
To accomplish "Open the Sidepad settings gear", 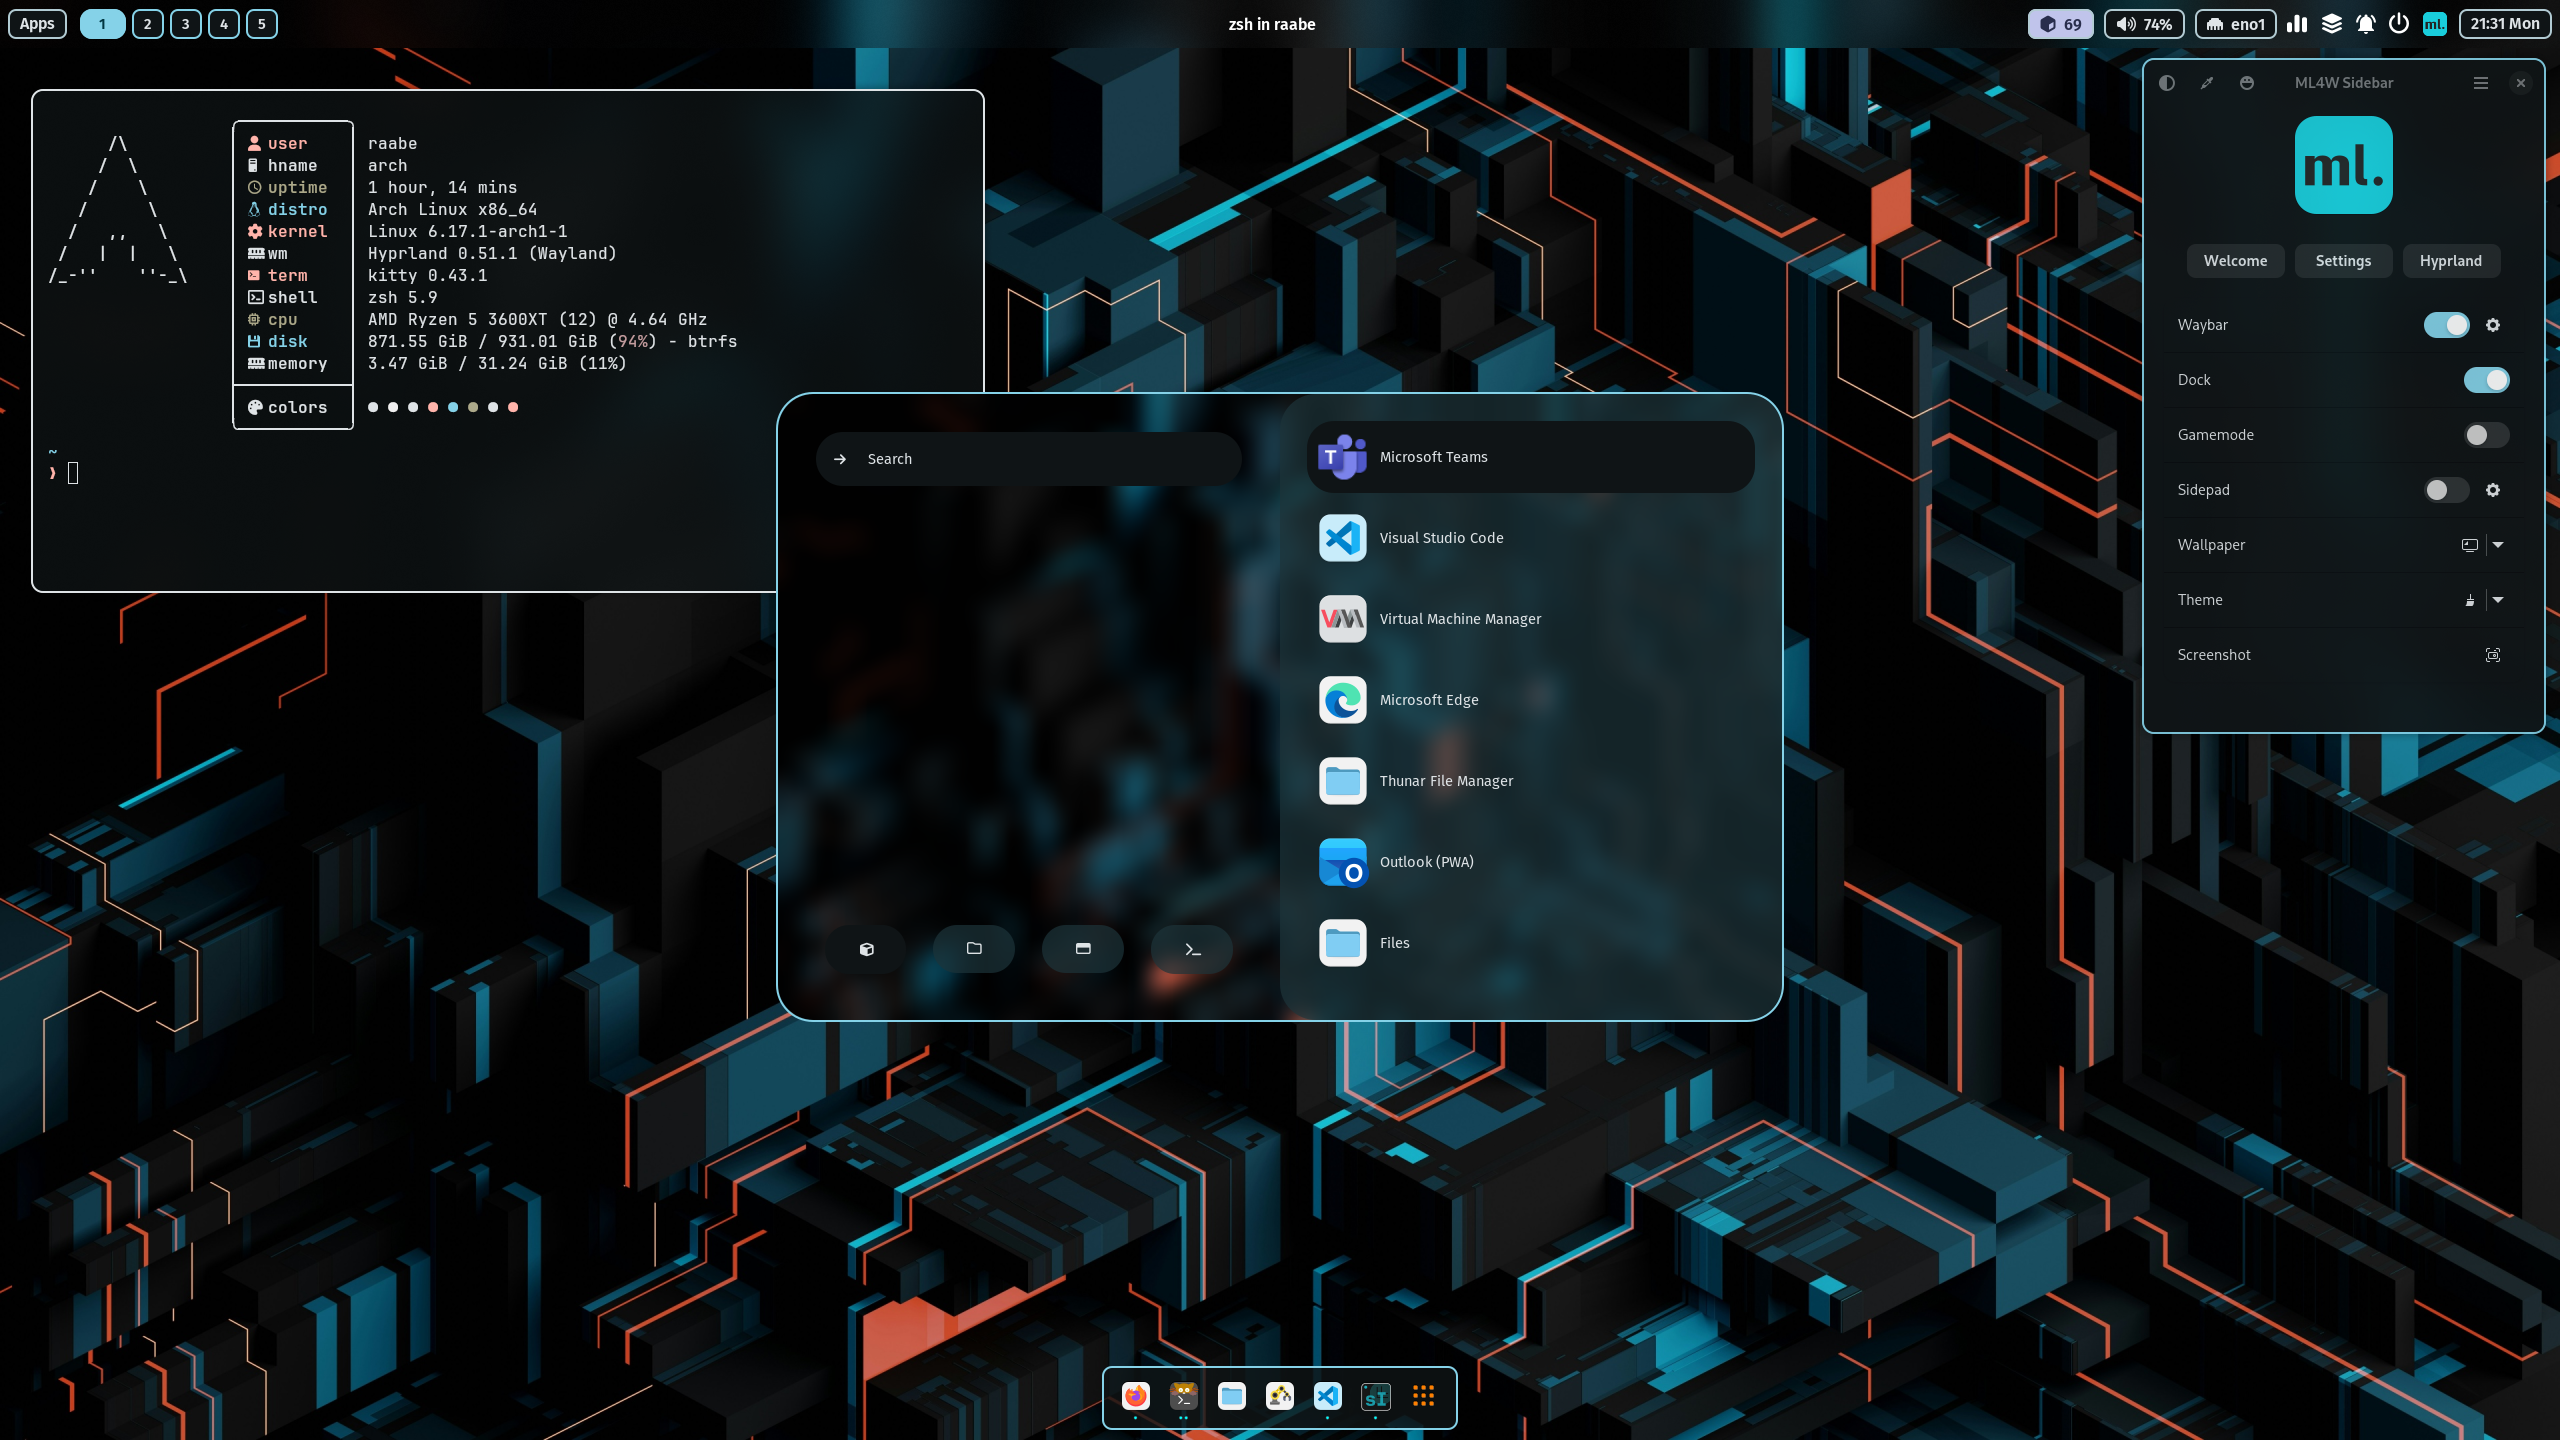I will [2493, 490].
